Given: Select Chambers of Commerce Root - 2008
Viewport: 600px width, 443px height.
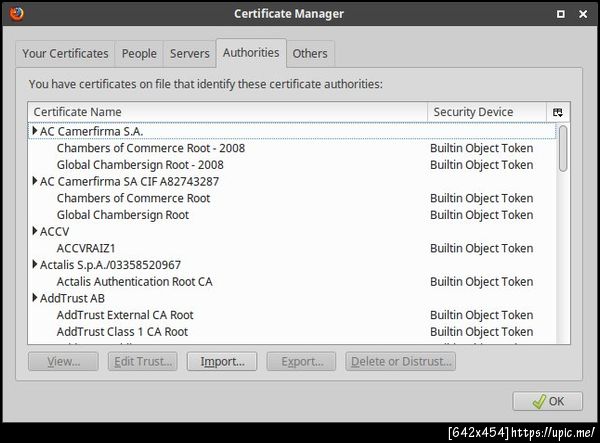Looking at the screenshot, I should click(x=150, y=148).
